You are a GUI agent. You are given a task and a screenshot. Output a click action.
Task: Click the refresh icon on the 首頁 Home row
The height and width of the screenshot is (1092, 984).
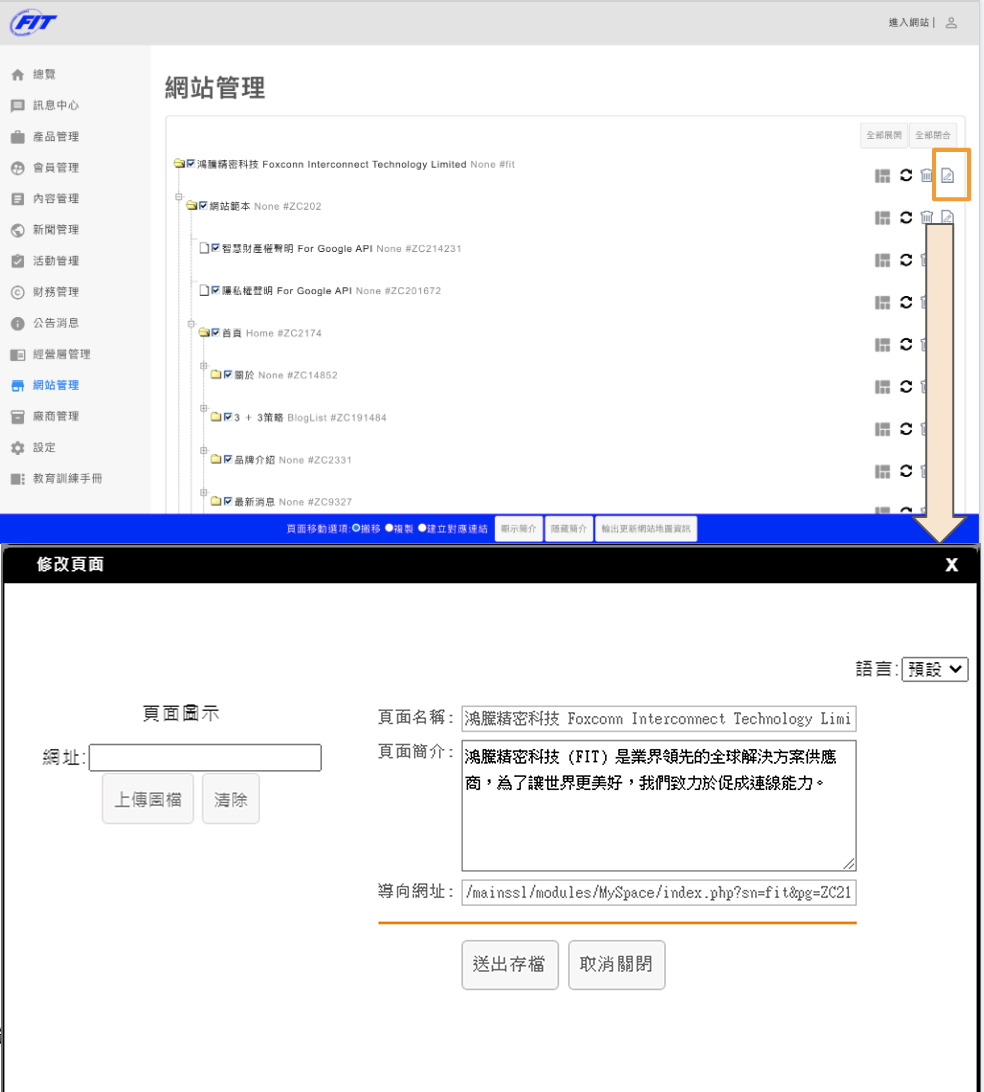[x=905, y=345]
